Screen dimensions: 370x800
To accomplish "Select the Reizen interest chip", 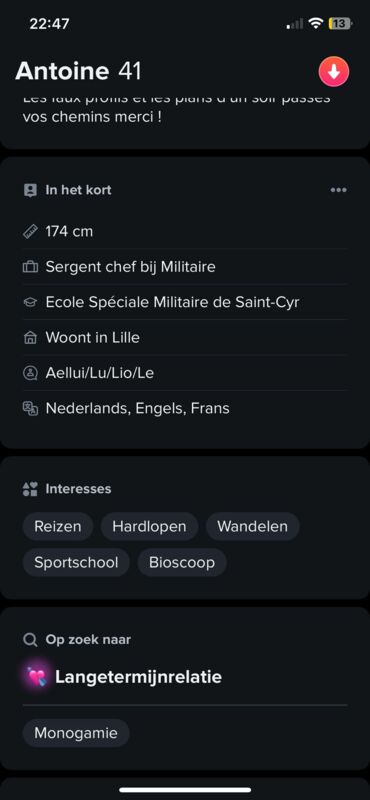I will tap(58, 527).
